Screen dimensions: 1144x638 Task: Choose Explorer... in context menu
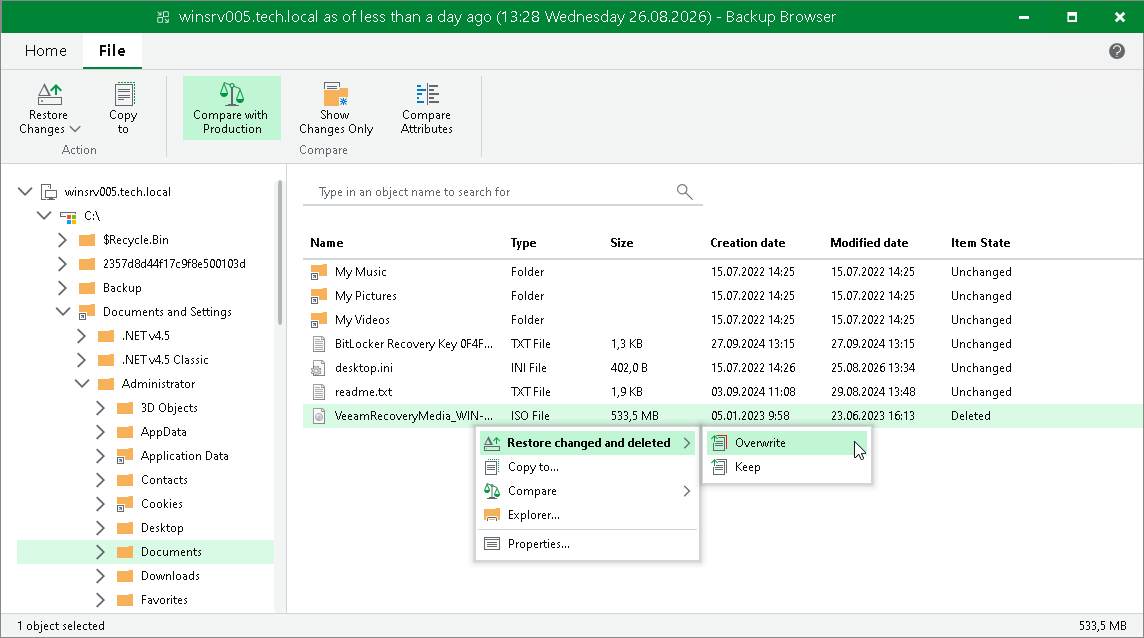point(587,515)
